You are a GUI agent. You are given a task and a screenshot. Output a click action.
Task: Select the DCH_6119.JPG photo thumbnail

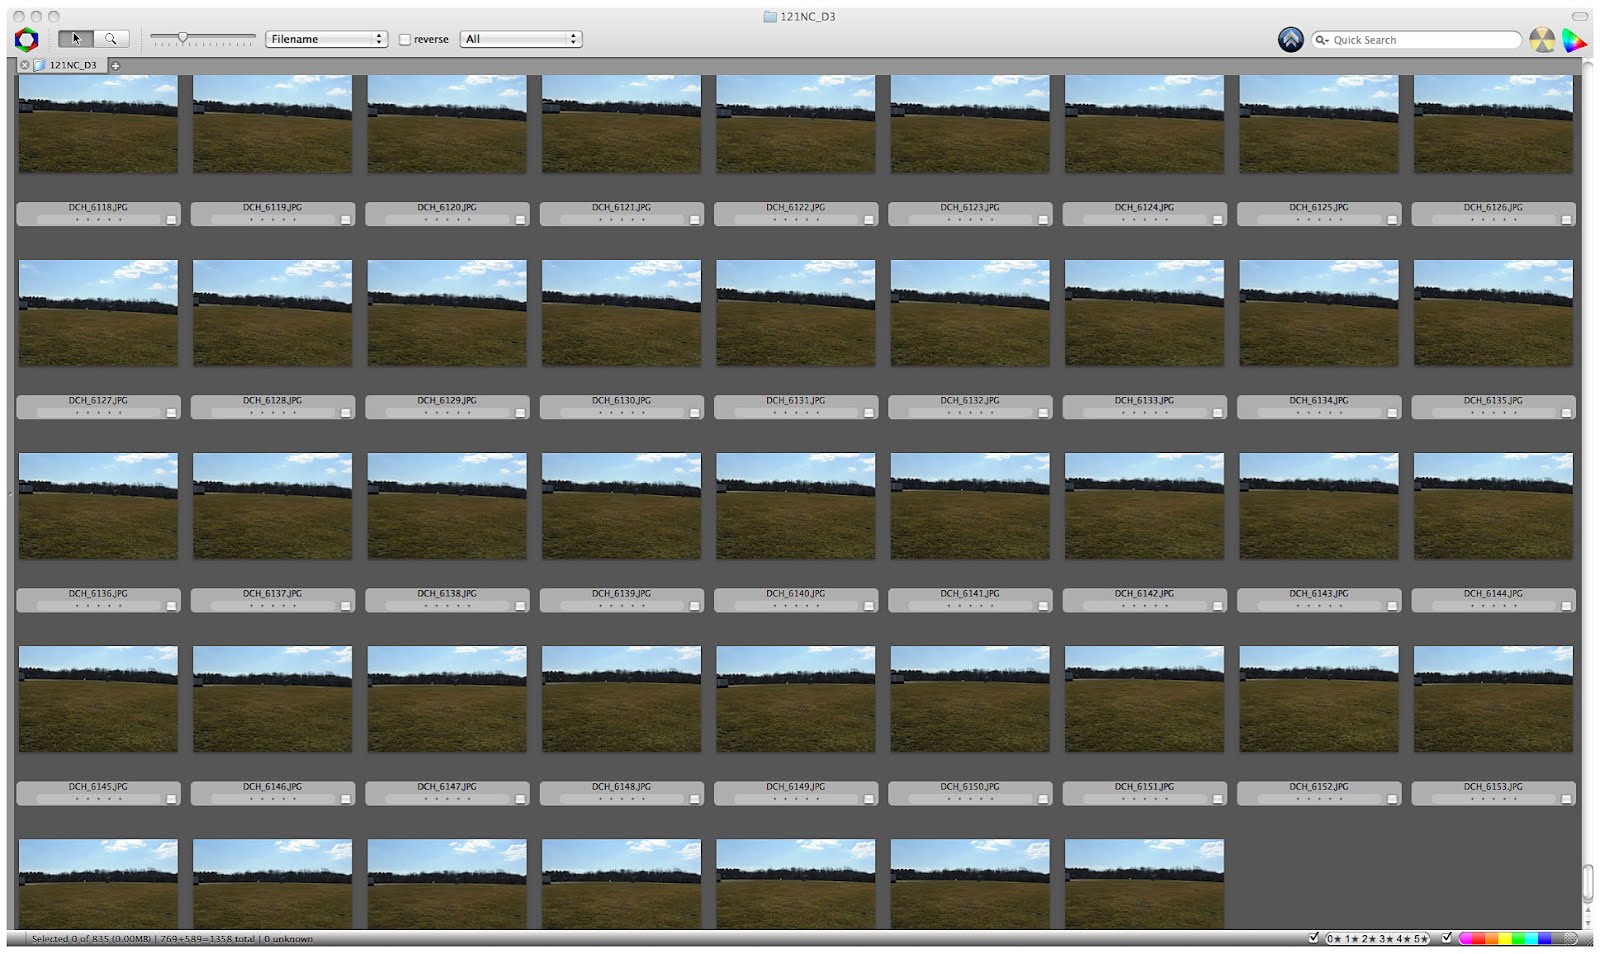click(272, 125)
